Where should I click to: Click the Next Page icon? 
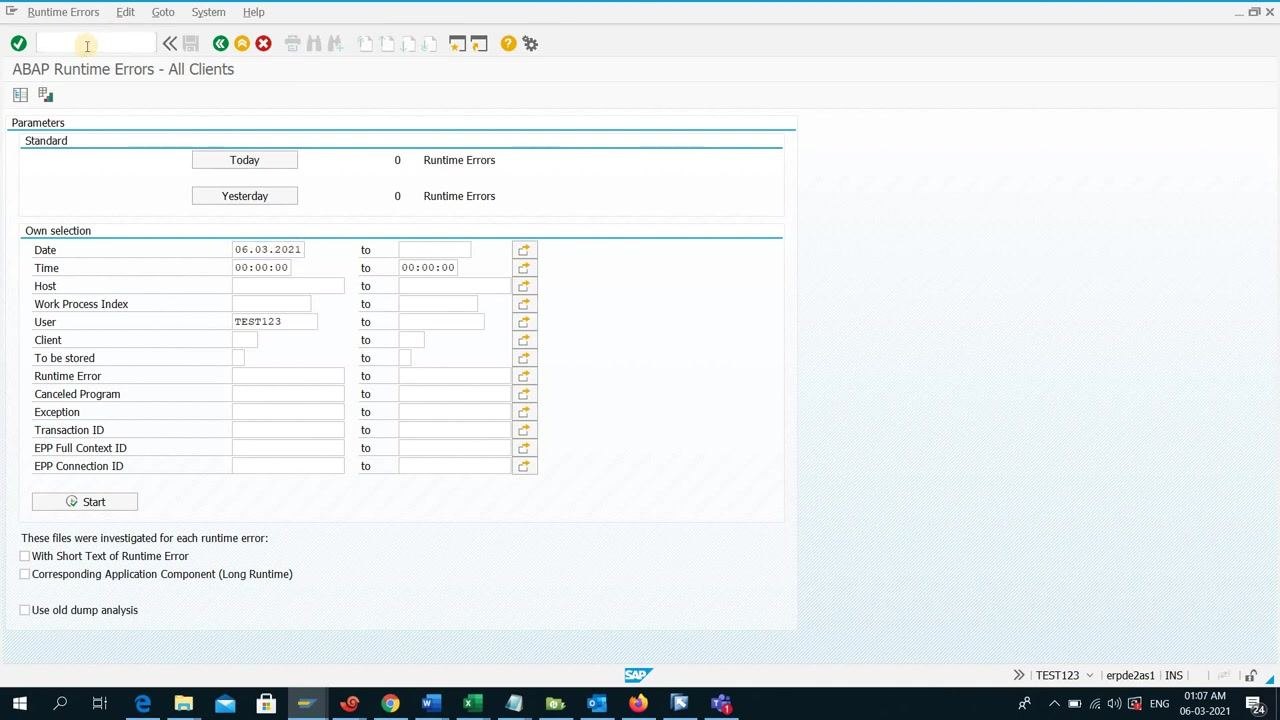[408, 43]
